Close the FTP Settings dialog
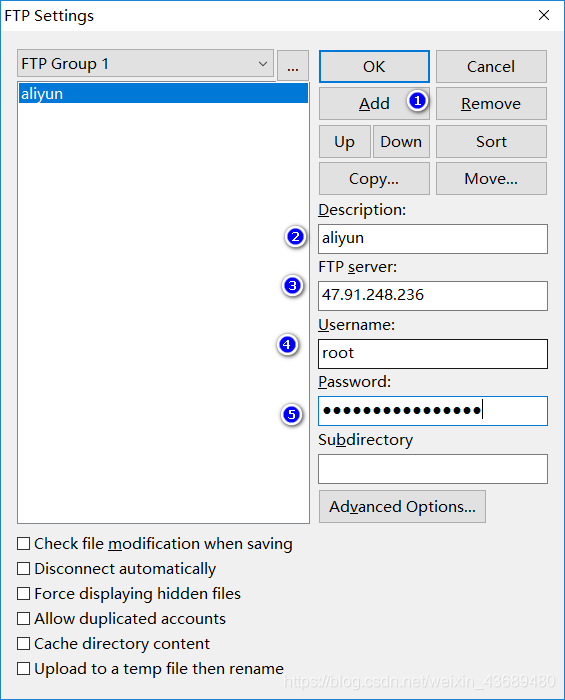The width and height of the screenshot is (565, 700). [544, 15]
